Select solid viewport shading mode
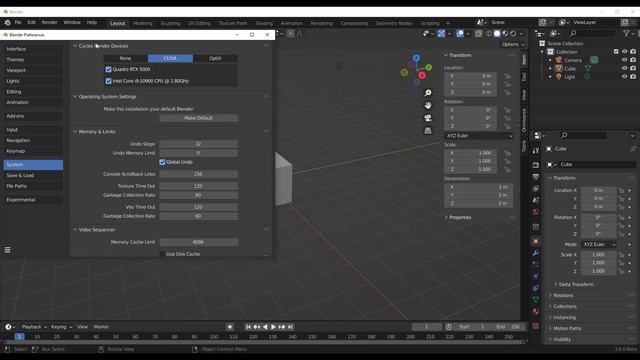The height and width of the screenshot is (360, 640). [x=497, y=33]
